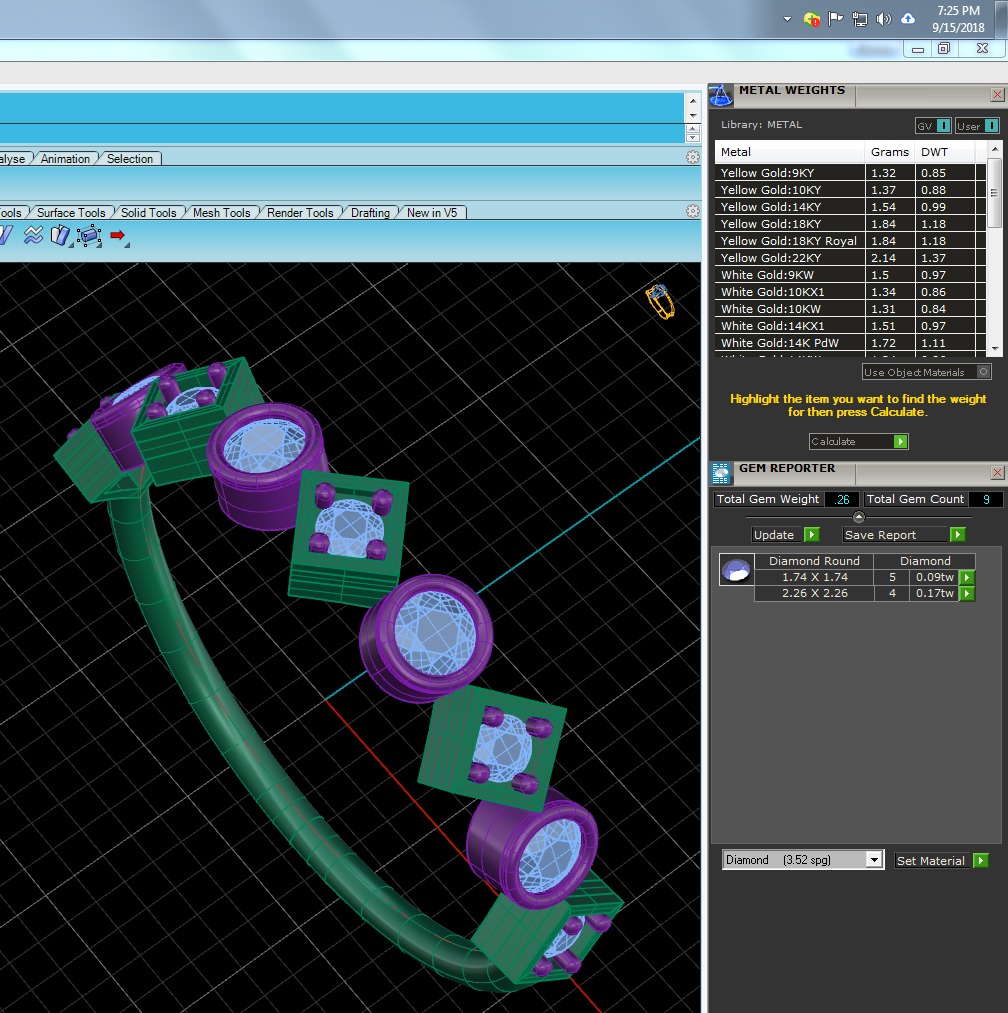Screen dimensions: 1008x1013
Task: Close the Metal Weights panel
Action: tap(997, 95)
